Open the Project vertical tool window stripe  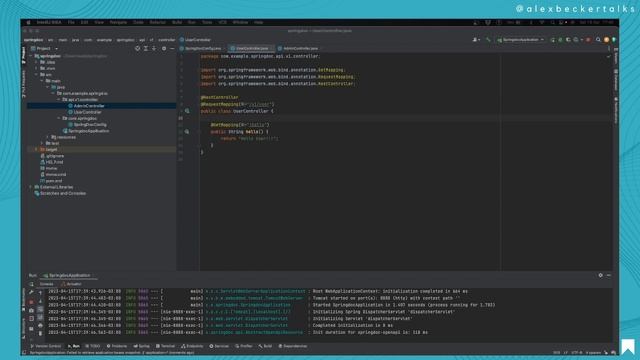24,55
